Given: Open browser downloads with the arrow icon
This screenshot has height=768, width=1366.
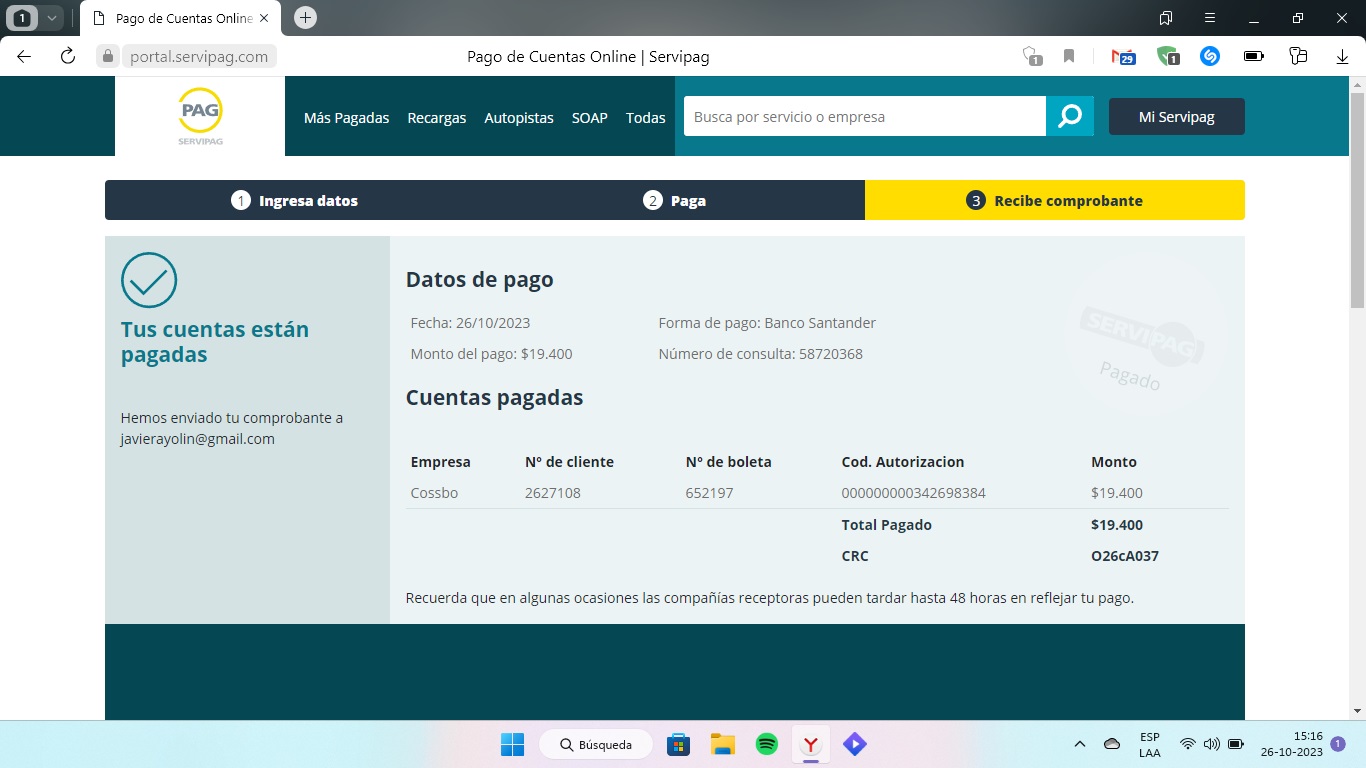Looking at the screenshot, I should point(1341,56).
